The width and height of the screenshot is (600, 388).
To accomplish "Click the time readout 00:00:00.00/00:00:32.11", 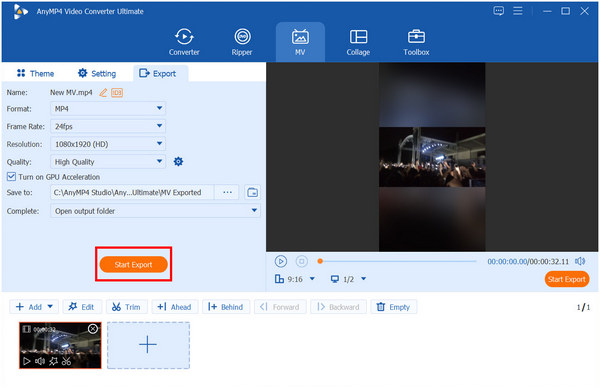I will point(528,261).
